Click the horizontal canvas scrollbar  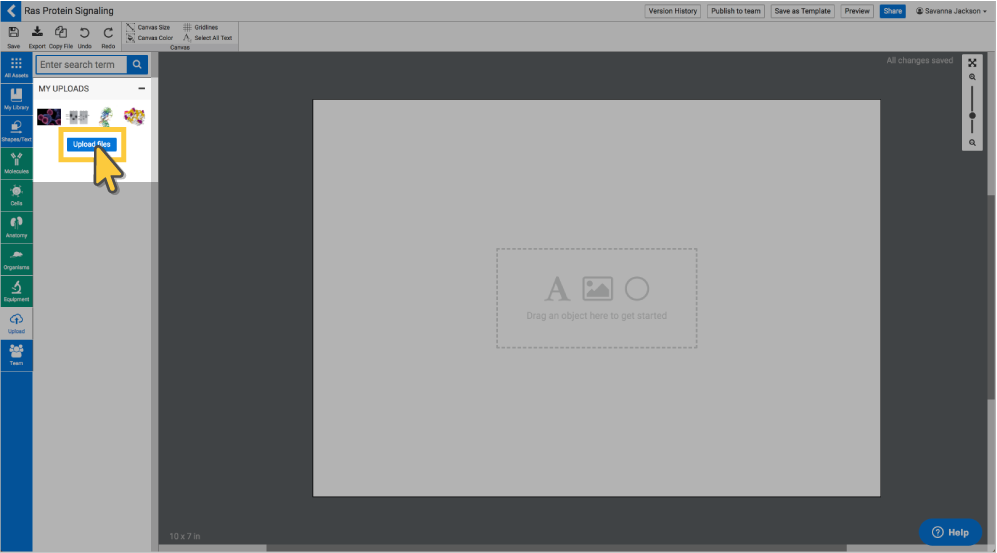[556, 548]
